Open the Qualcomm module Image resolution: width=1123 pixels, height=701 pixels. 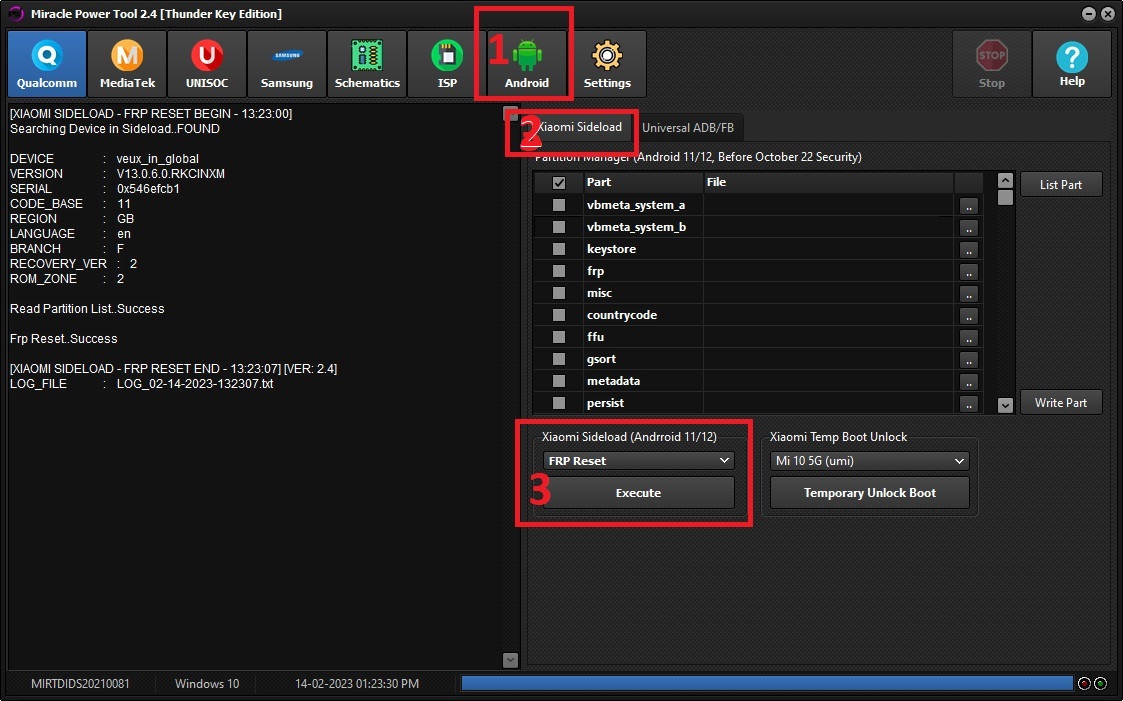pos(47,64)
